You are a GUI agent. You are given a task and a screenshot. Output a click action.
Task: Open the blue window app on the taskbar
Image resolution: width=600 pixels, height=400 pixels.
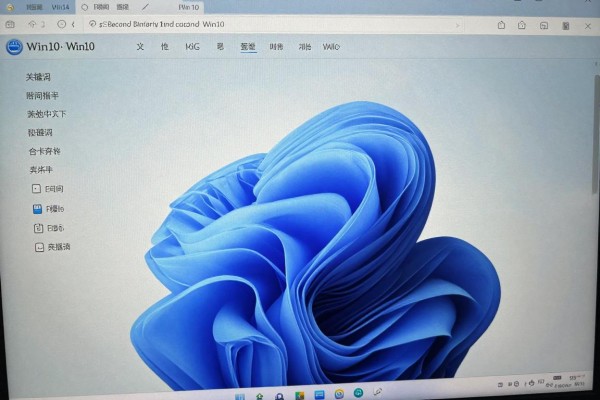coord(319,395)
